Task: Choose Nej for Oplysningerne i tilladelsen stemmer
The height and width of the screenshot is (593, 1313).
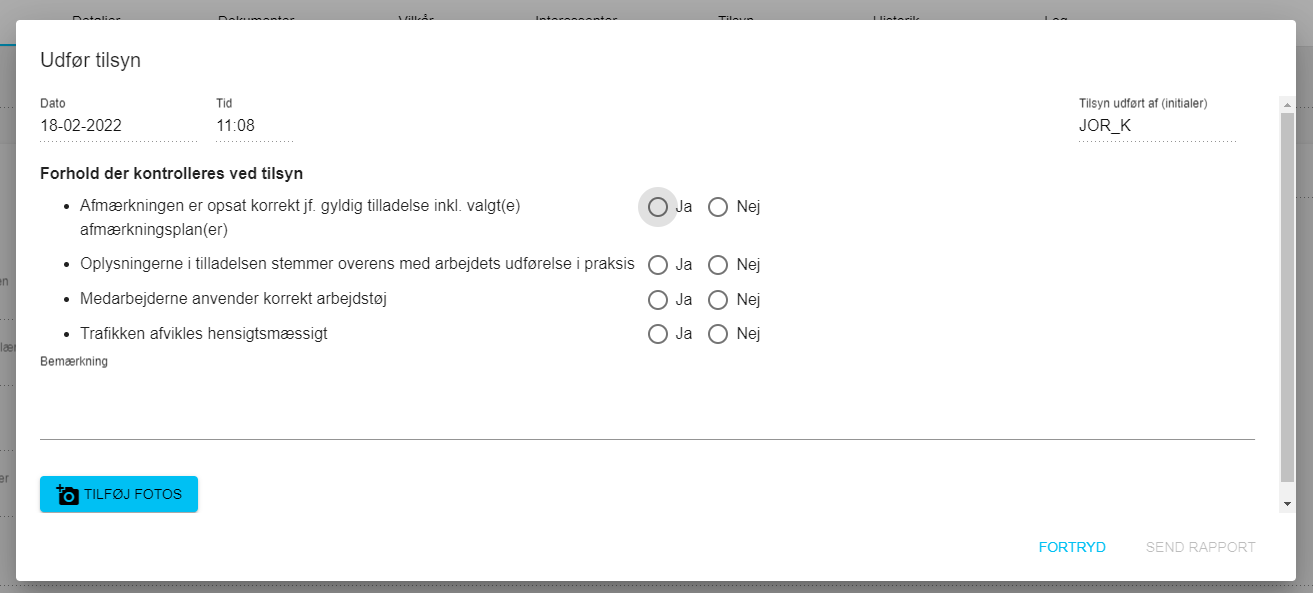Action: point(718,265)
